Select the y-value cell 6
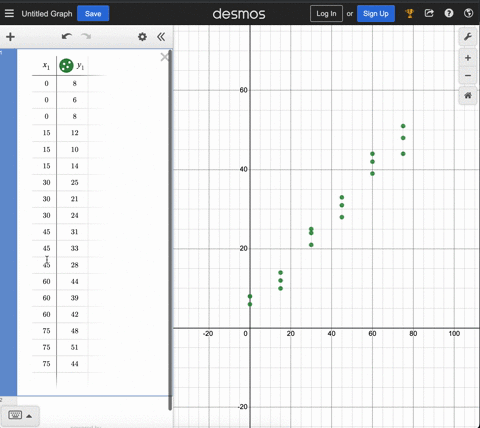Screen dimensions: 480x428 pyautogui.click(x=74, y=100)
